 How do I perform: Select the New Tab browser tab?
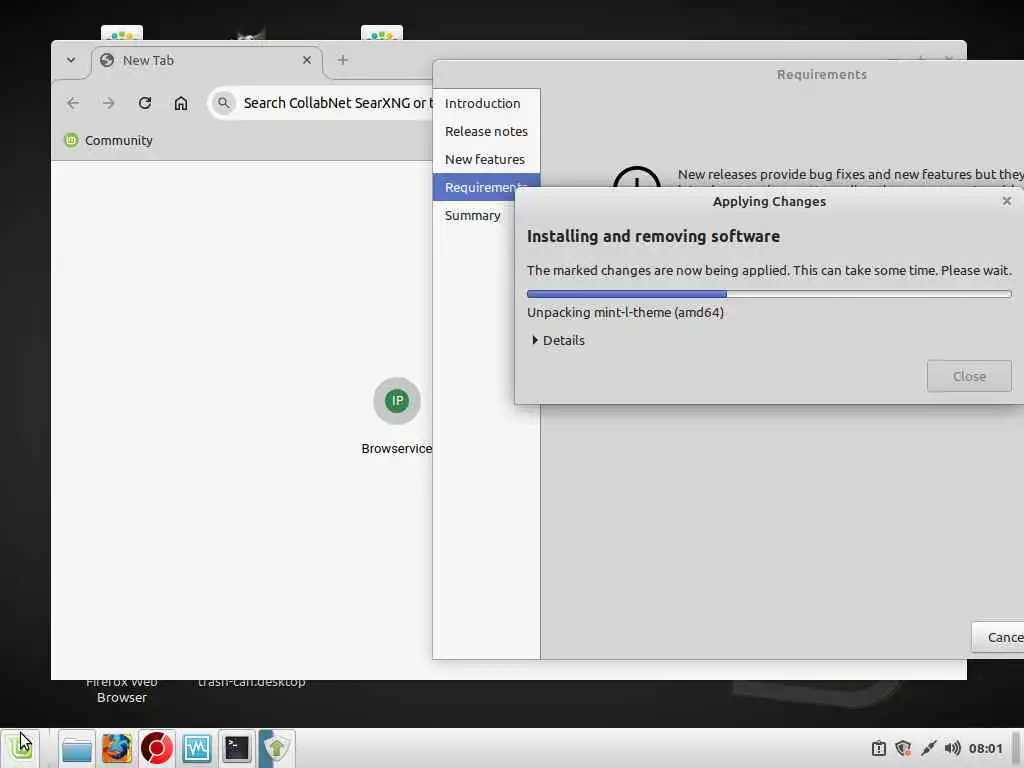(x=206, y=61)
